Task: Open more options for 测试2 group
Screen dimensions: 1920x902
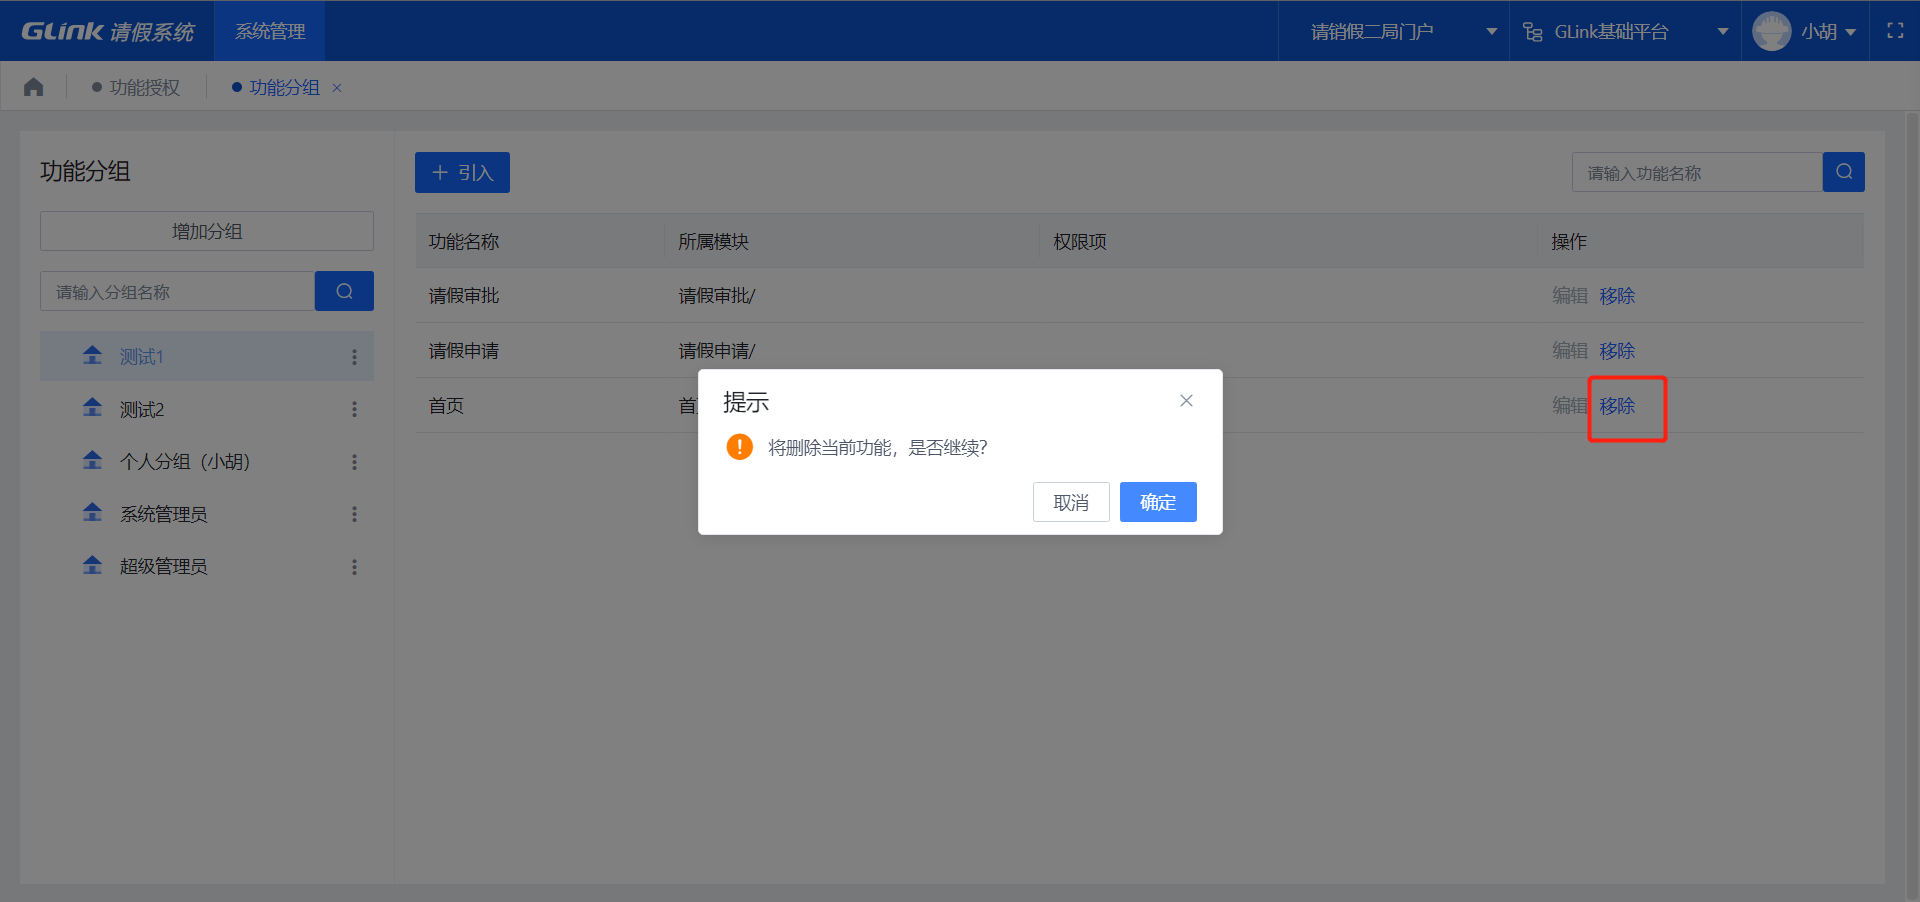Action: pyautogui.click(x=354, y=409)
